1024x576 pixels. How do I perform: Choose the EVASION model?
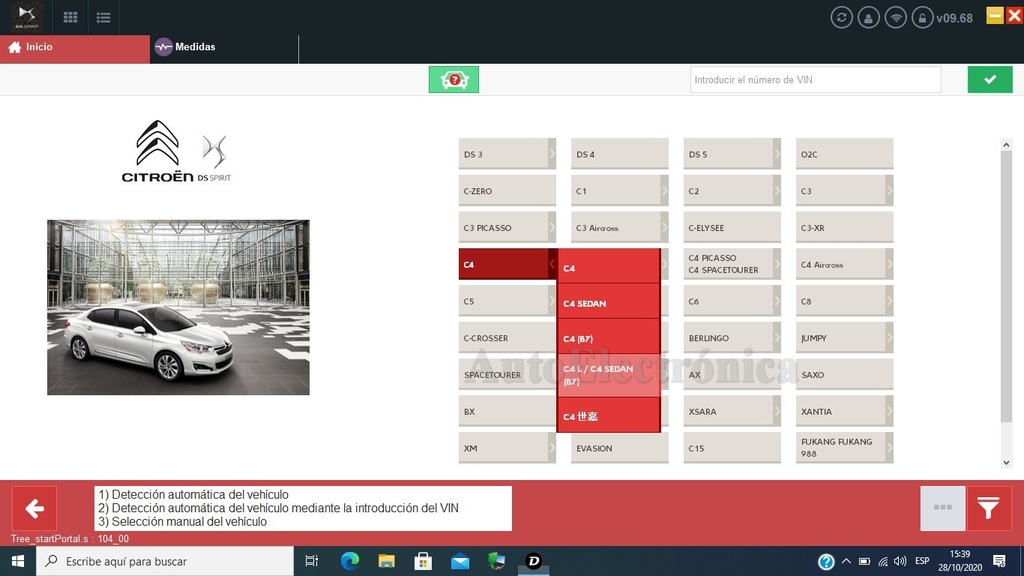pyautogui.click(x=620, y=448)
